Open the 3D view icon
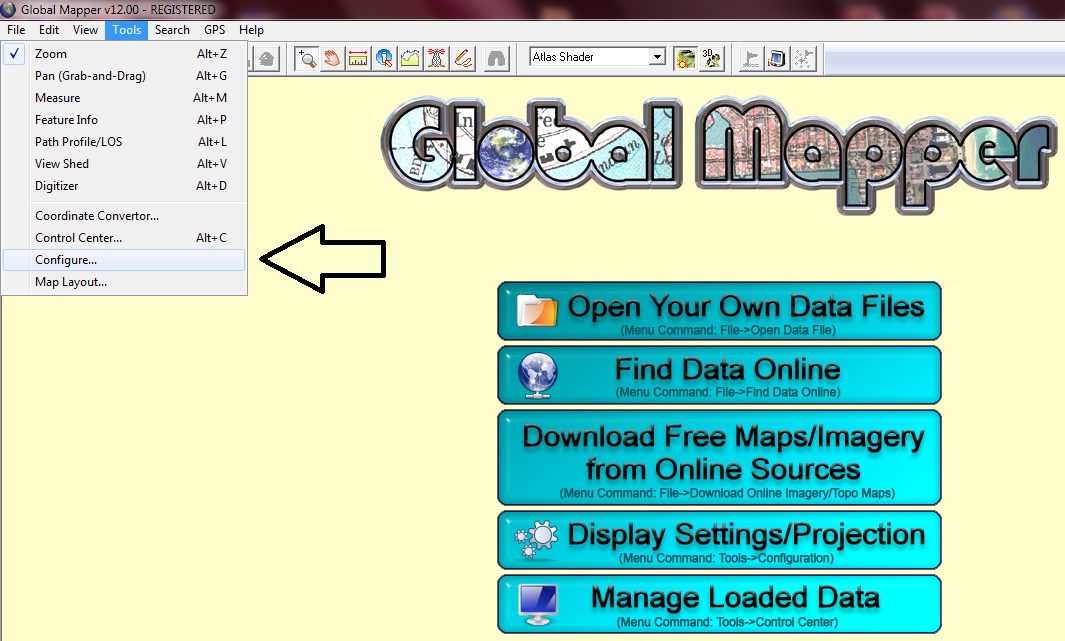The width and height of the screenshot is (1065, 641). pyautogui.click(x=712, y=58)
